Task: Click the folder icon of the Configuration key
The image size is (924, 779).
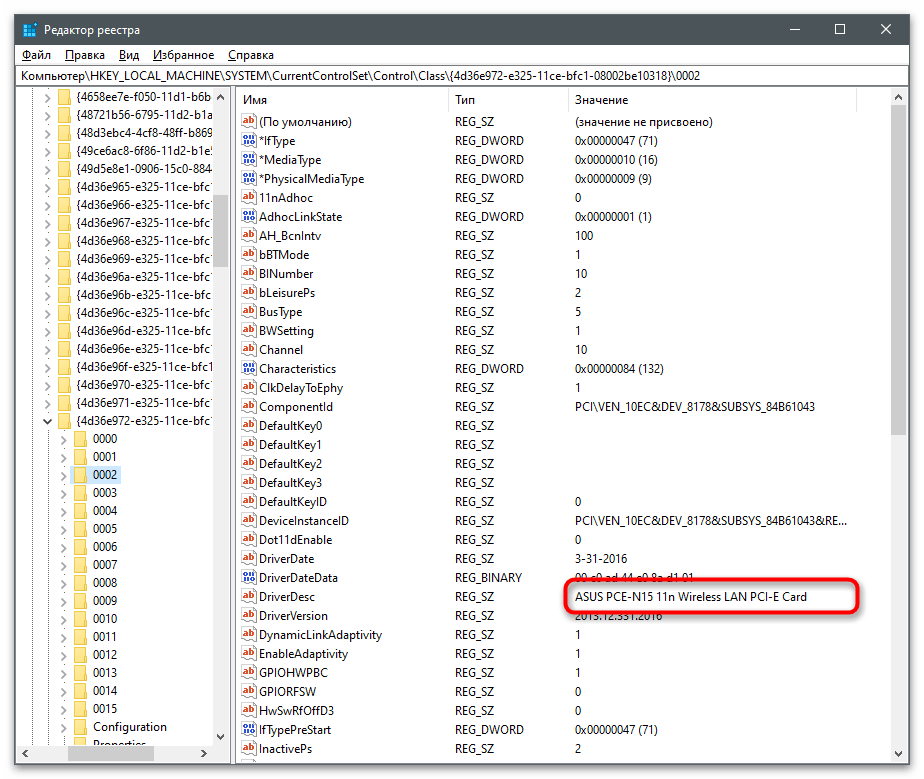Action: coord(81,727)
